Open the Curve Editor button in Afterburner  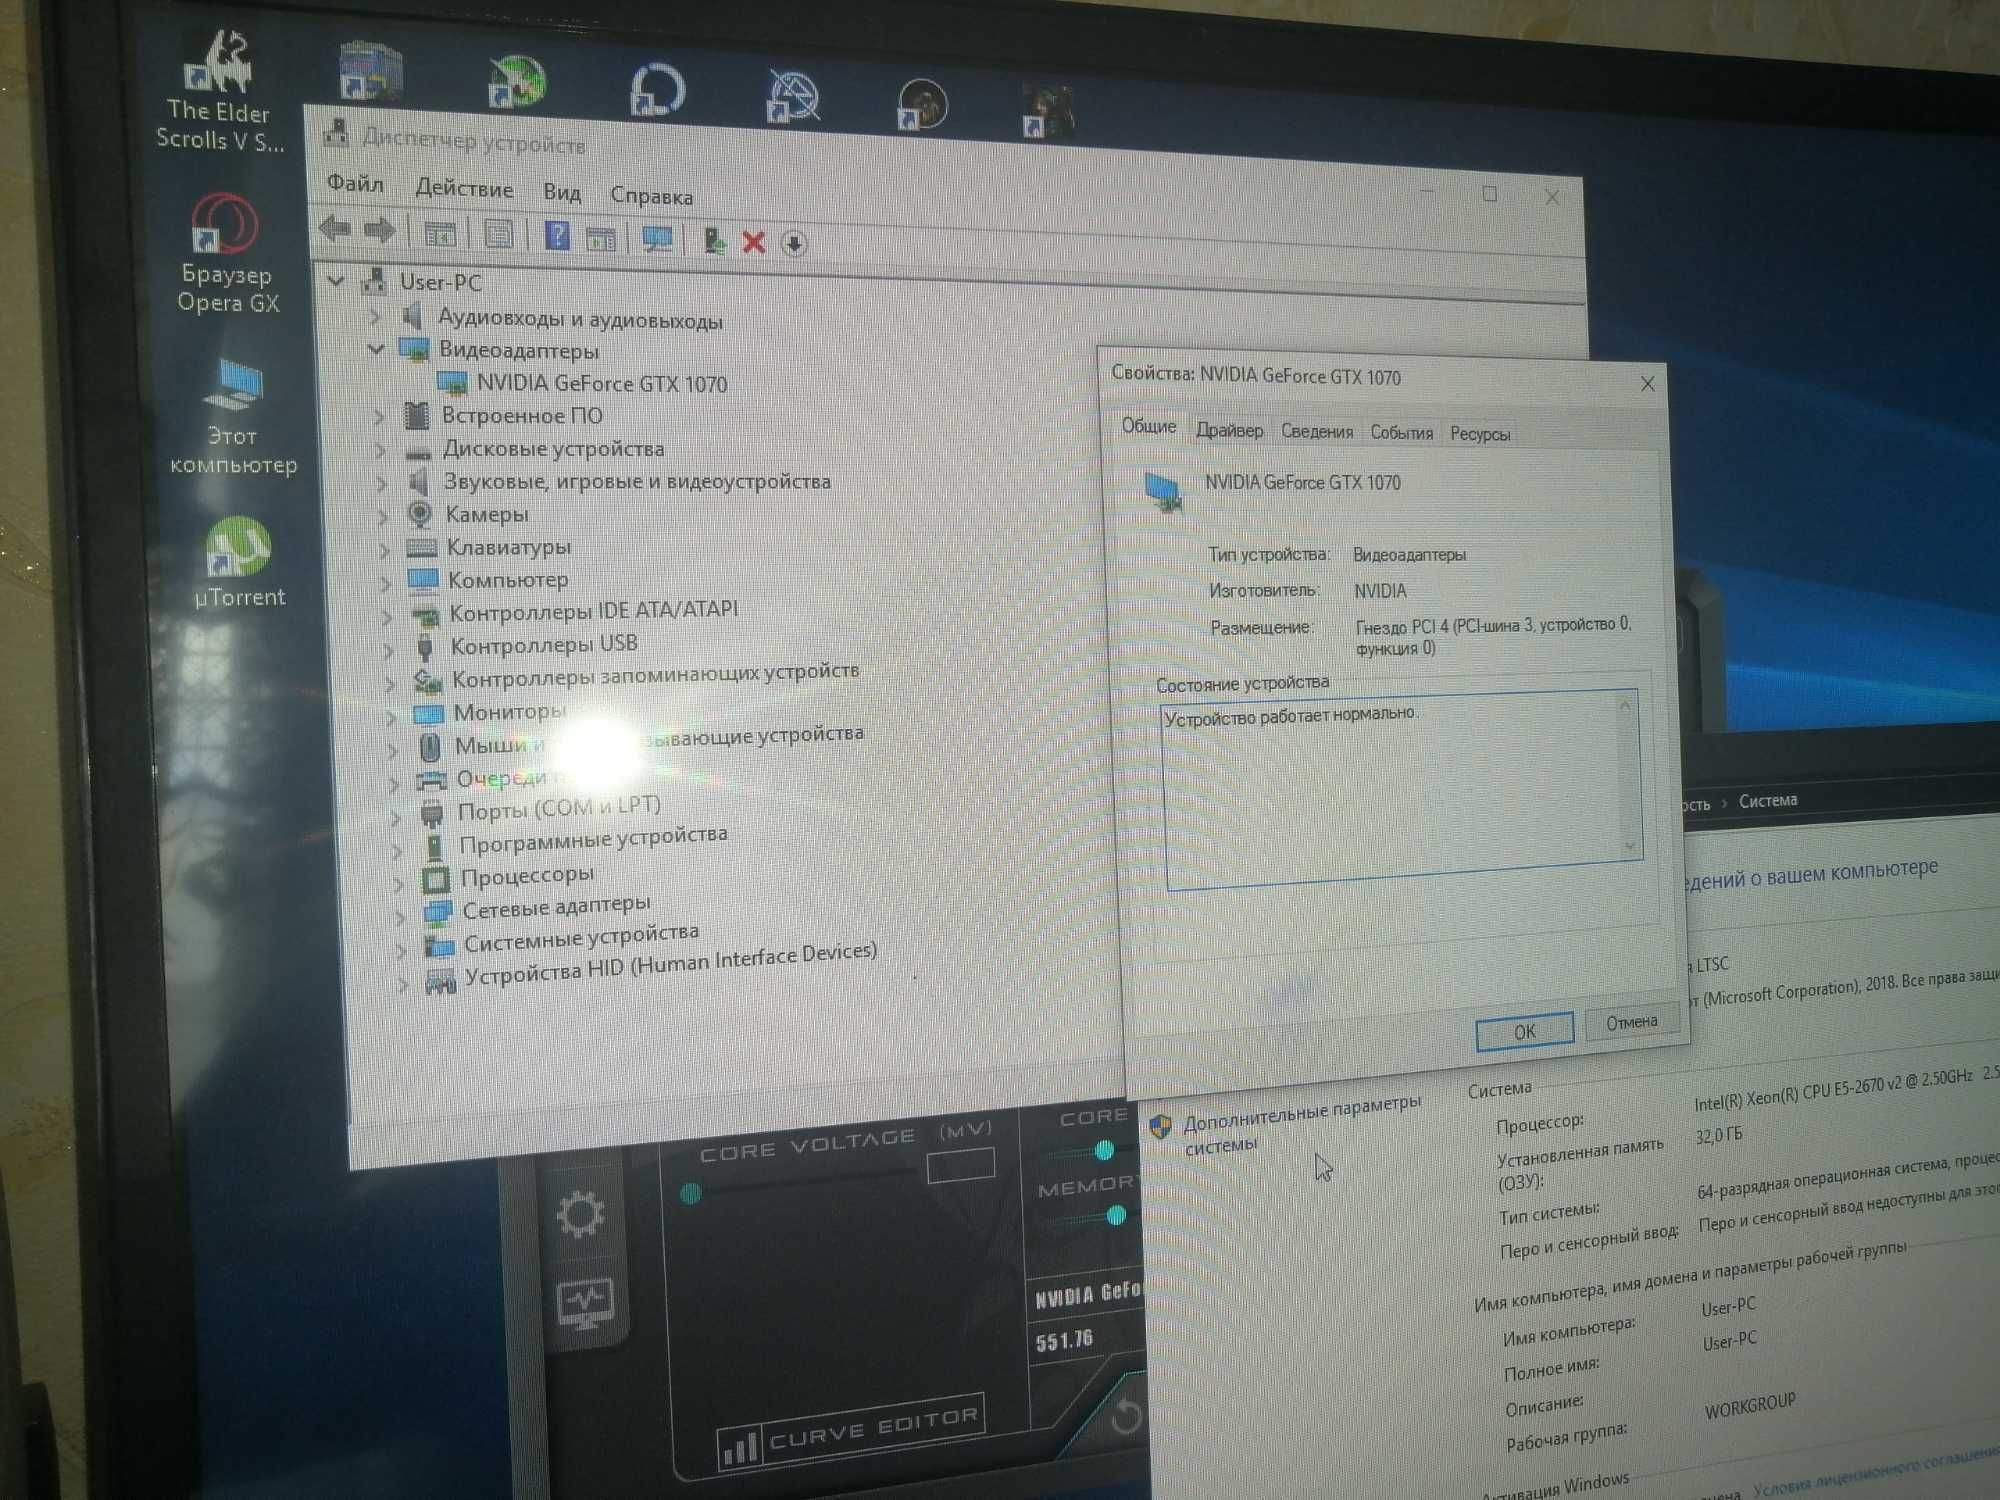(852, 1430)
